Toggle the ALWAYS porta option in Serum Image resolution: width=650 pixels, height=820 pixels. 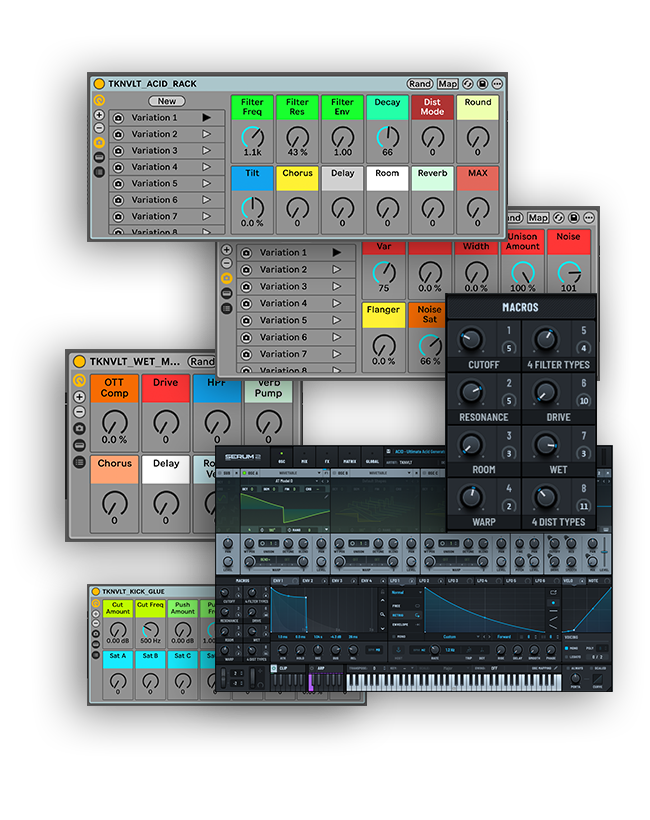coord(568,668)
